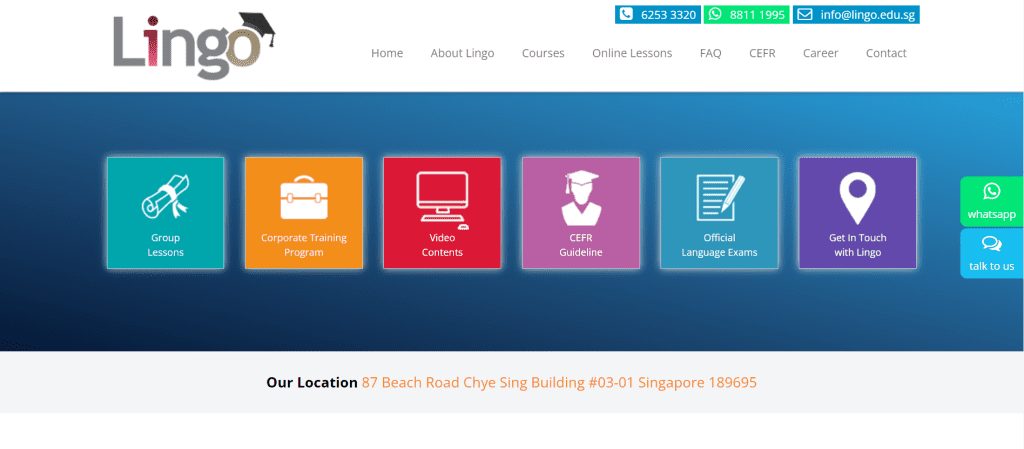Click the phone handset icon
The height and width of the screenshot is (449, 1024).
point(626,14)
